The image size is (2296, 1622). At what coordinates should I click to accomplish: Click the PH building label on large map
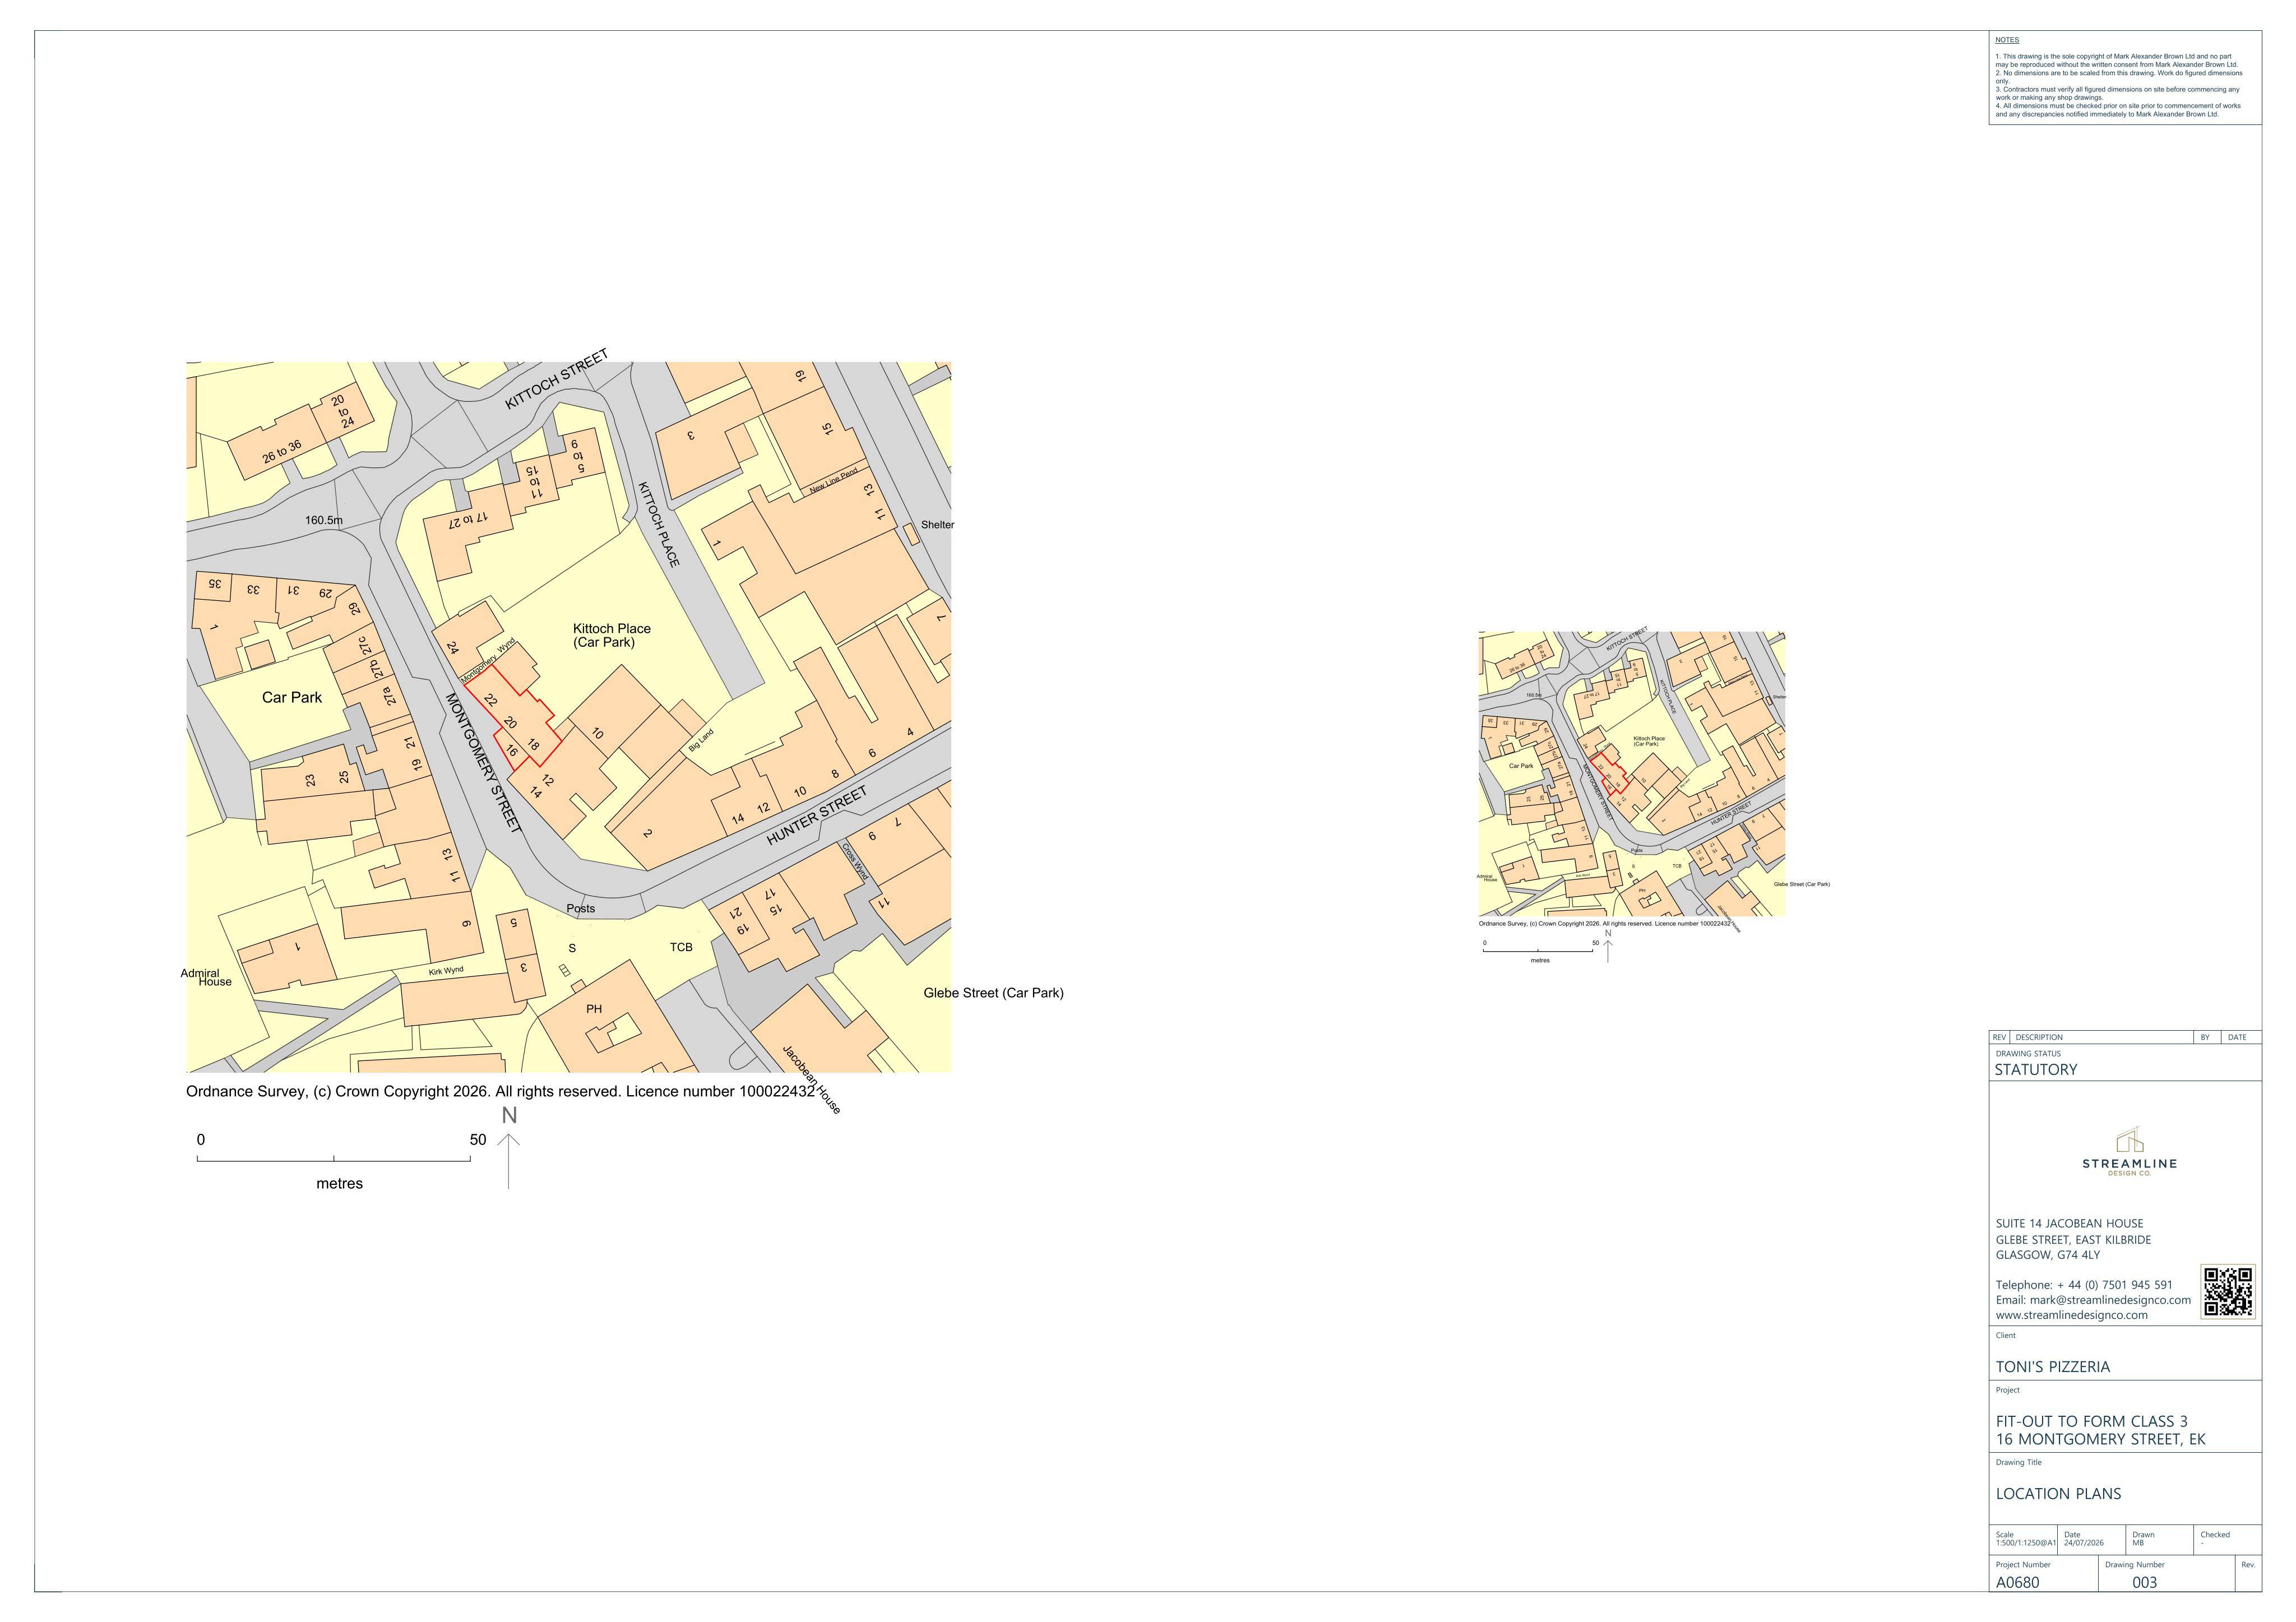point(594,1009)
